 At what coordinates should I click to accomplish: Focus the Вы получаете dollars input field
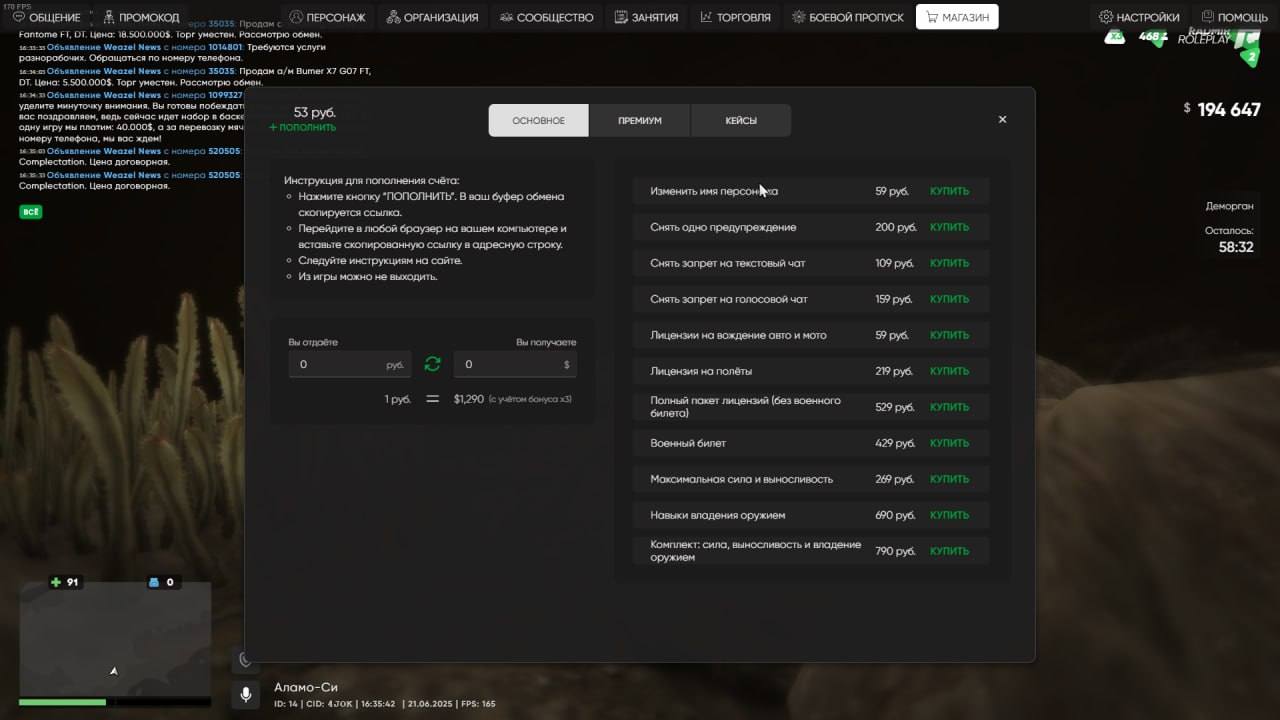coord(515,364)
